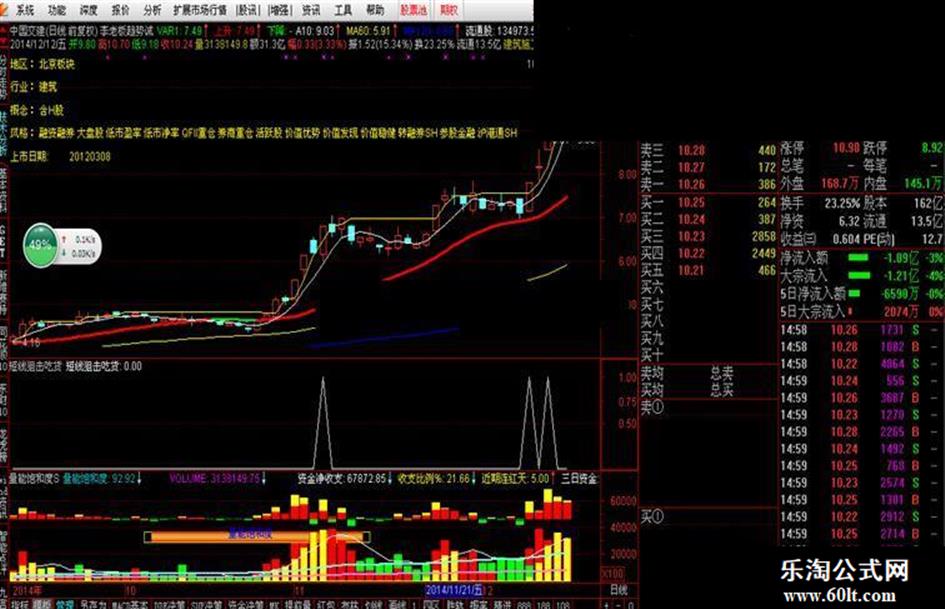Click the 短线狙击吃货 indicator title

tap(36, 366)
